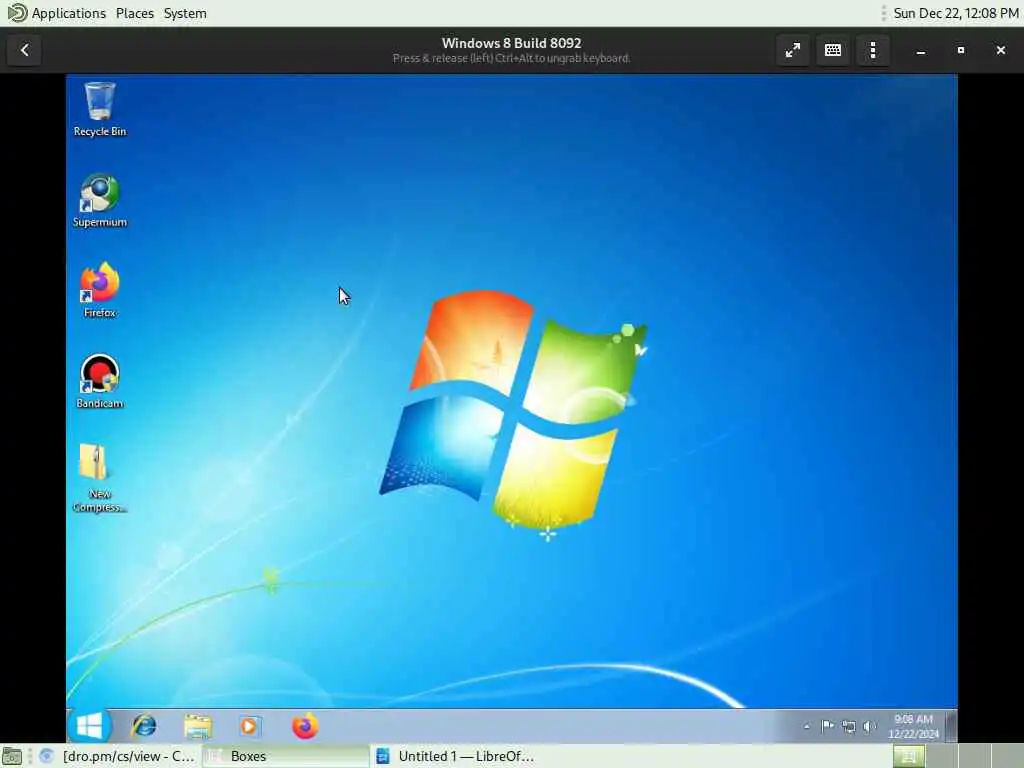1024x768 pixels.
Task: Open the Applications menu
Action: (57, 13)
